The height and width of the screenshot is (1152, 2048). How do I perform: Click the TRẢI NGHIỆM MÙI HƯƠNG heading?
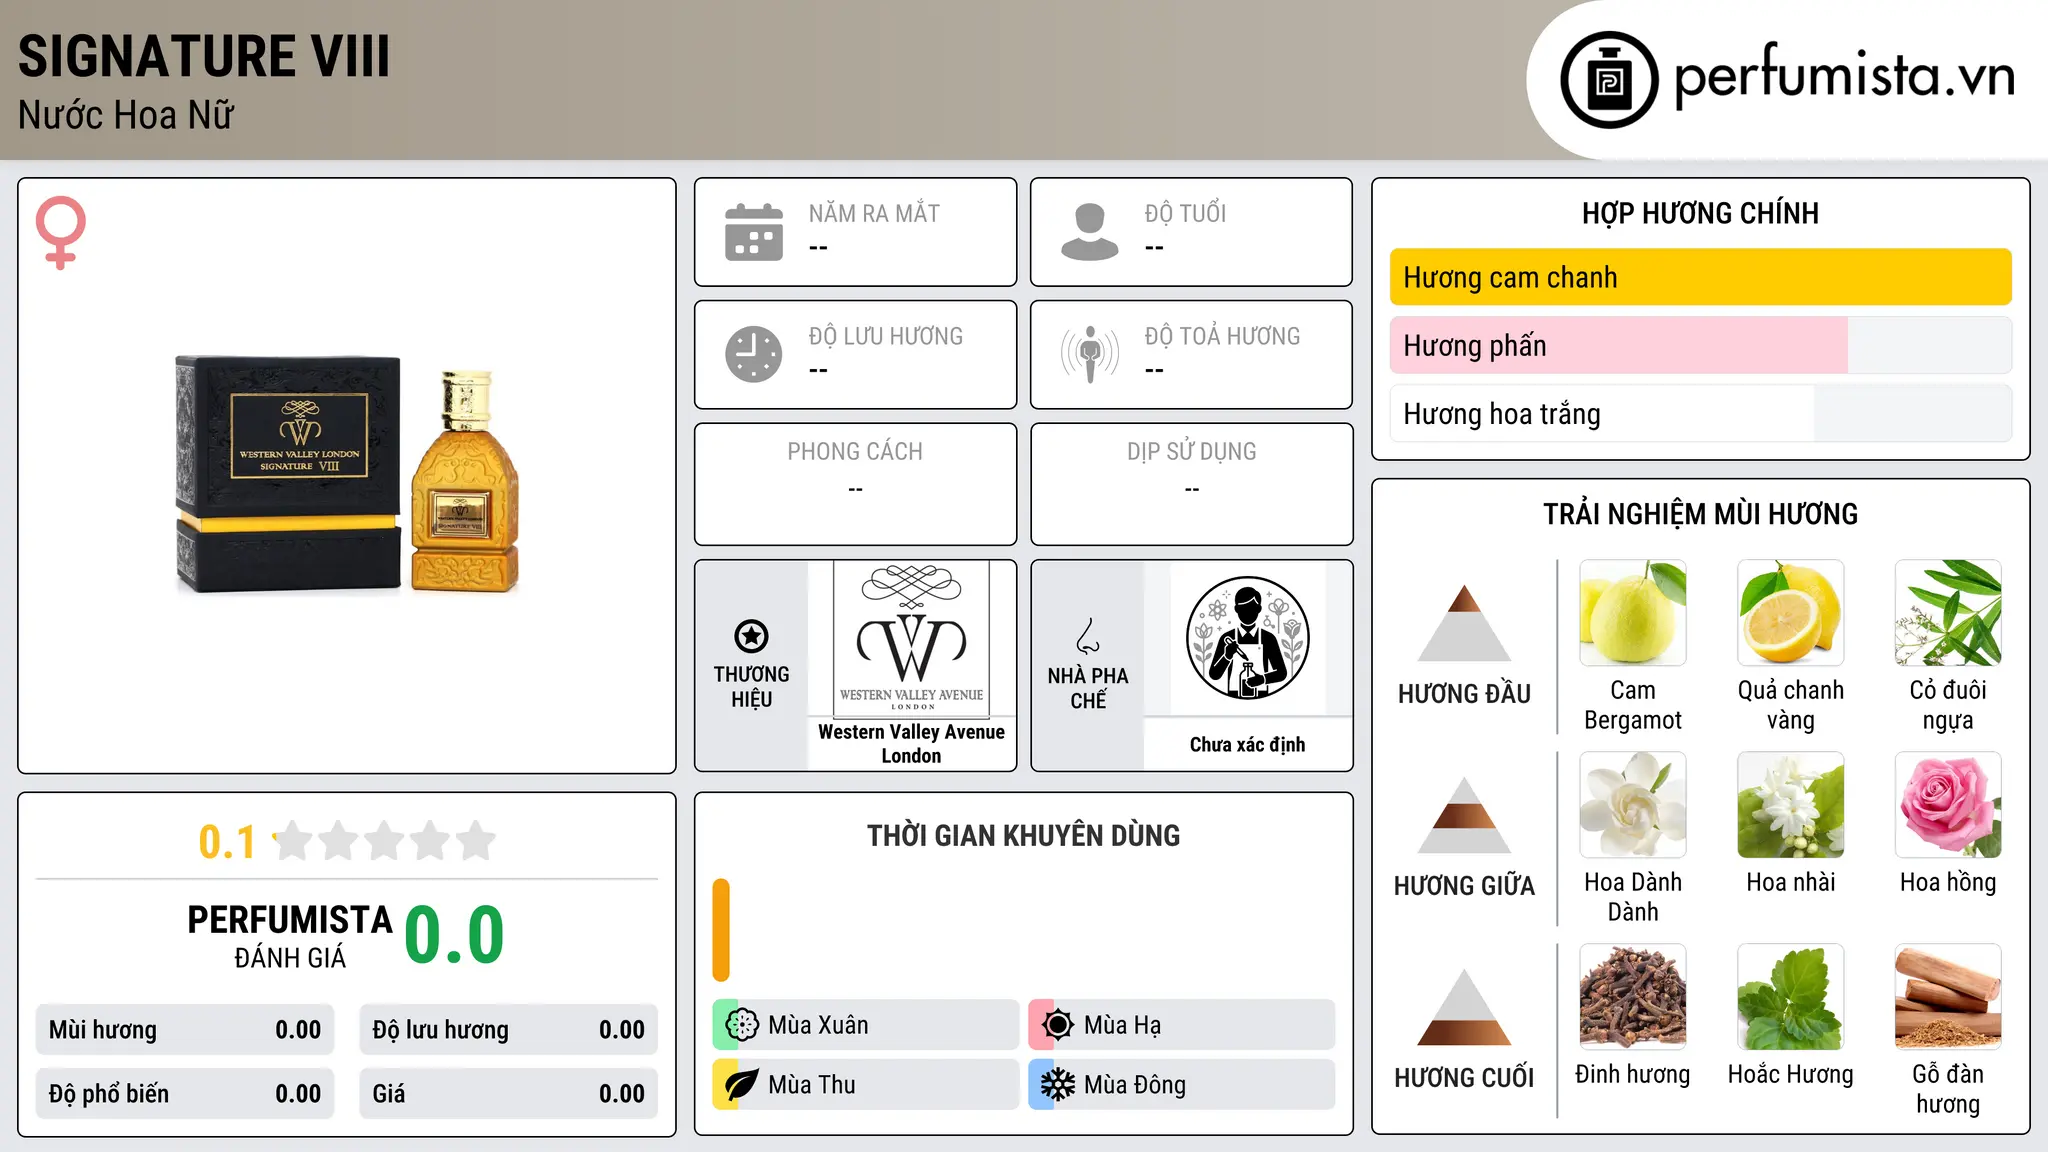(1700, 514)
